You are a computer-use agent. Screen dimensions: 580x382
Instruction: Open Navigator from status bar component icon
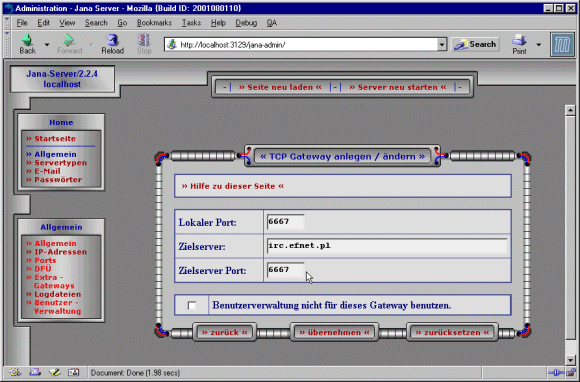pyautogui.click(x=15, y=372)
